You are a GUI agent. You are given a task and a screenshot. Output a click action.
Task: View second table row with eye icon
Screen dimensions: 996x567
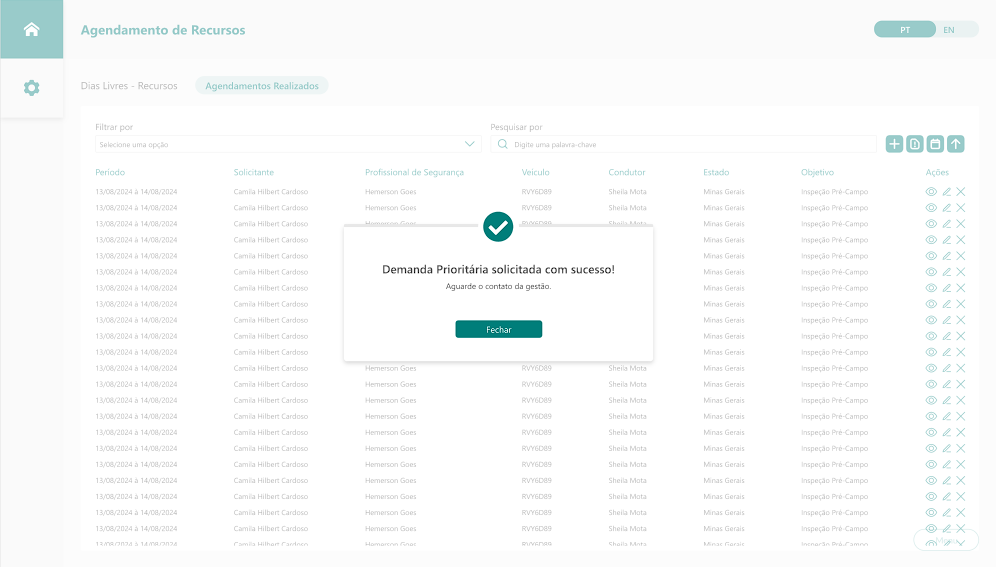click(x=931, y=208)
